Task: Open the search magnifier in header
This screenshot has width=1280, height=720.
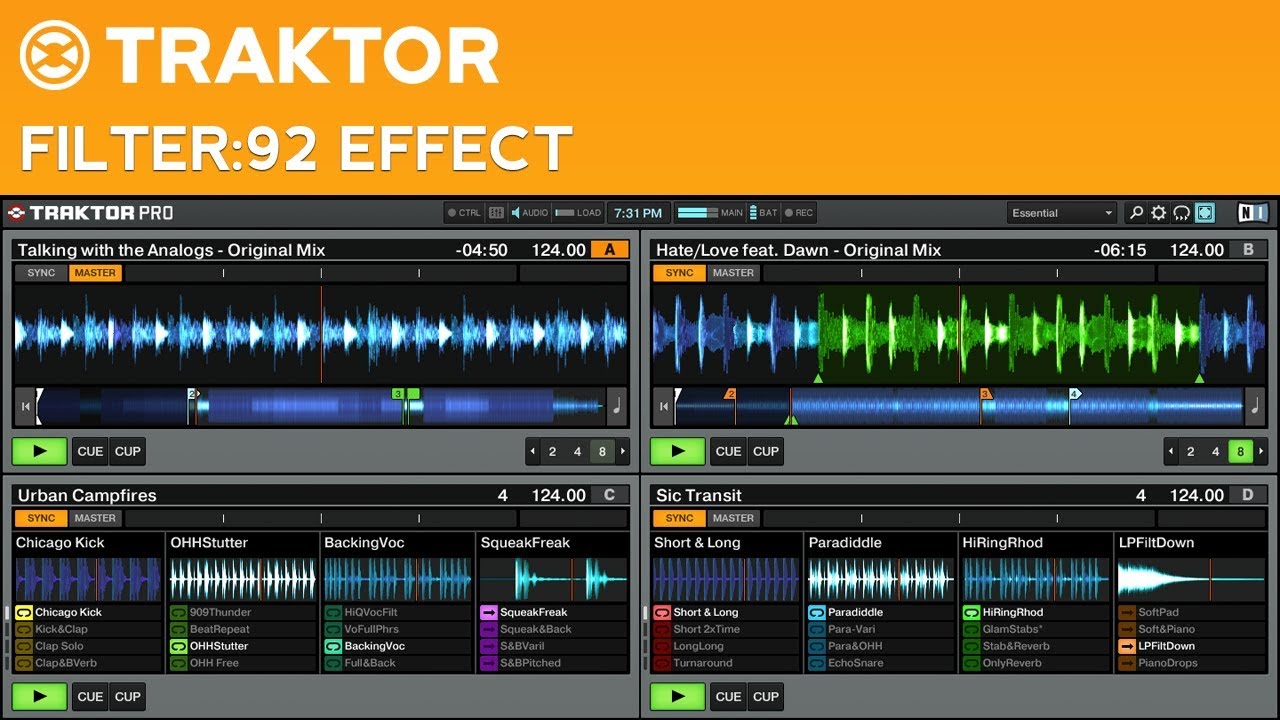Action: click(1136, 213)
